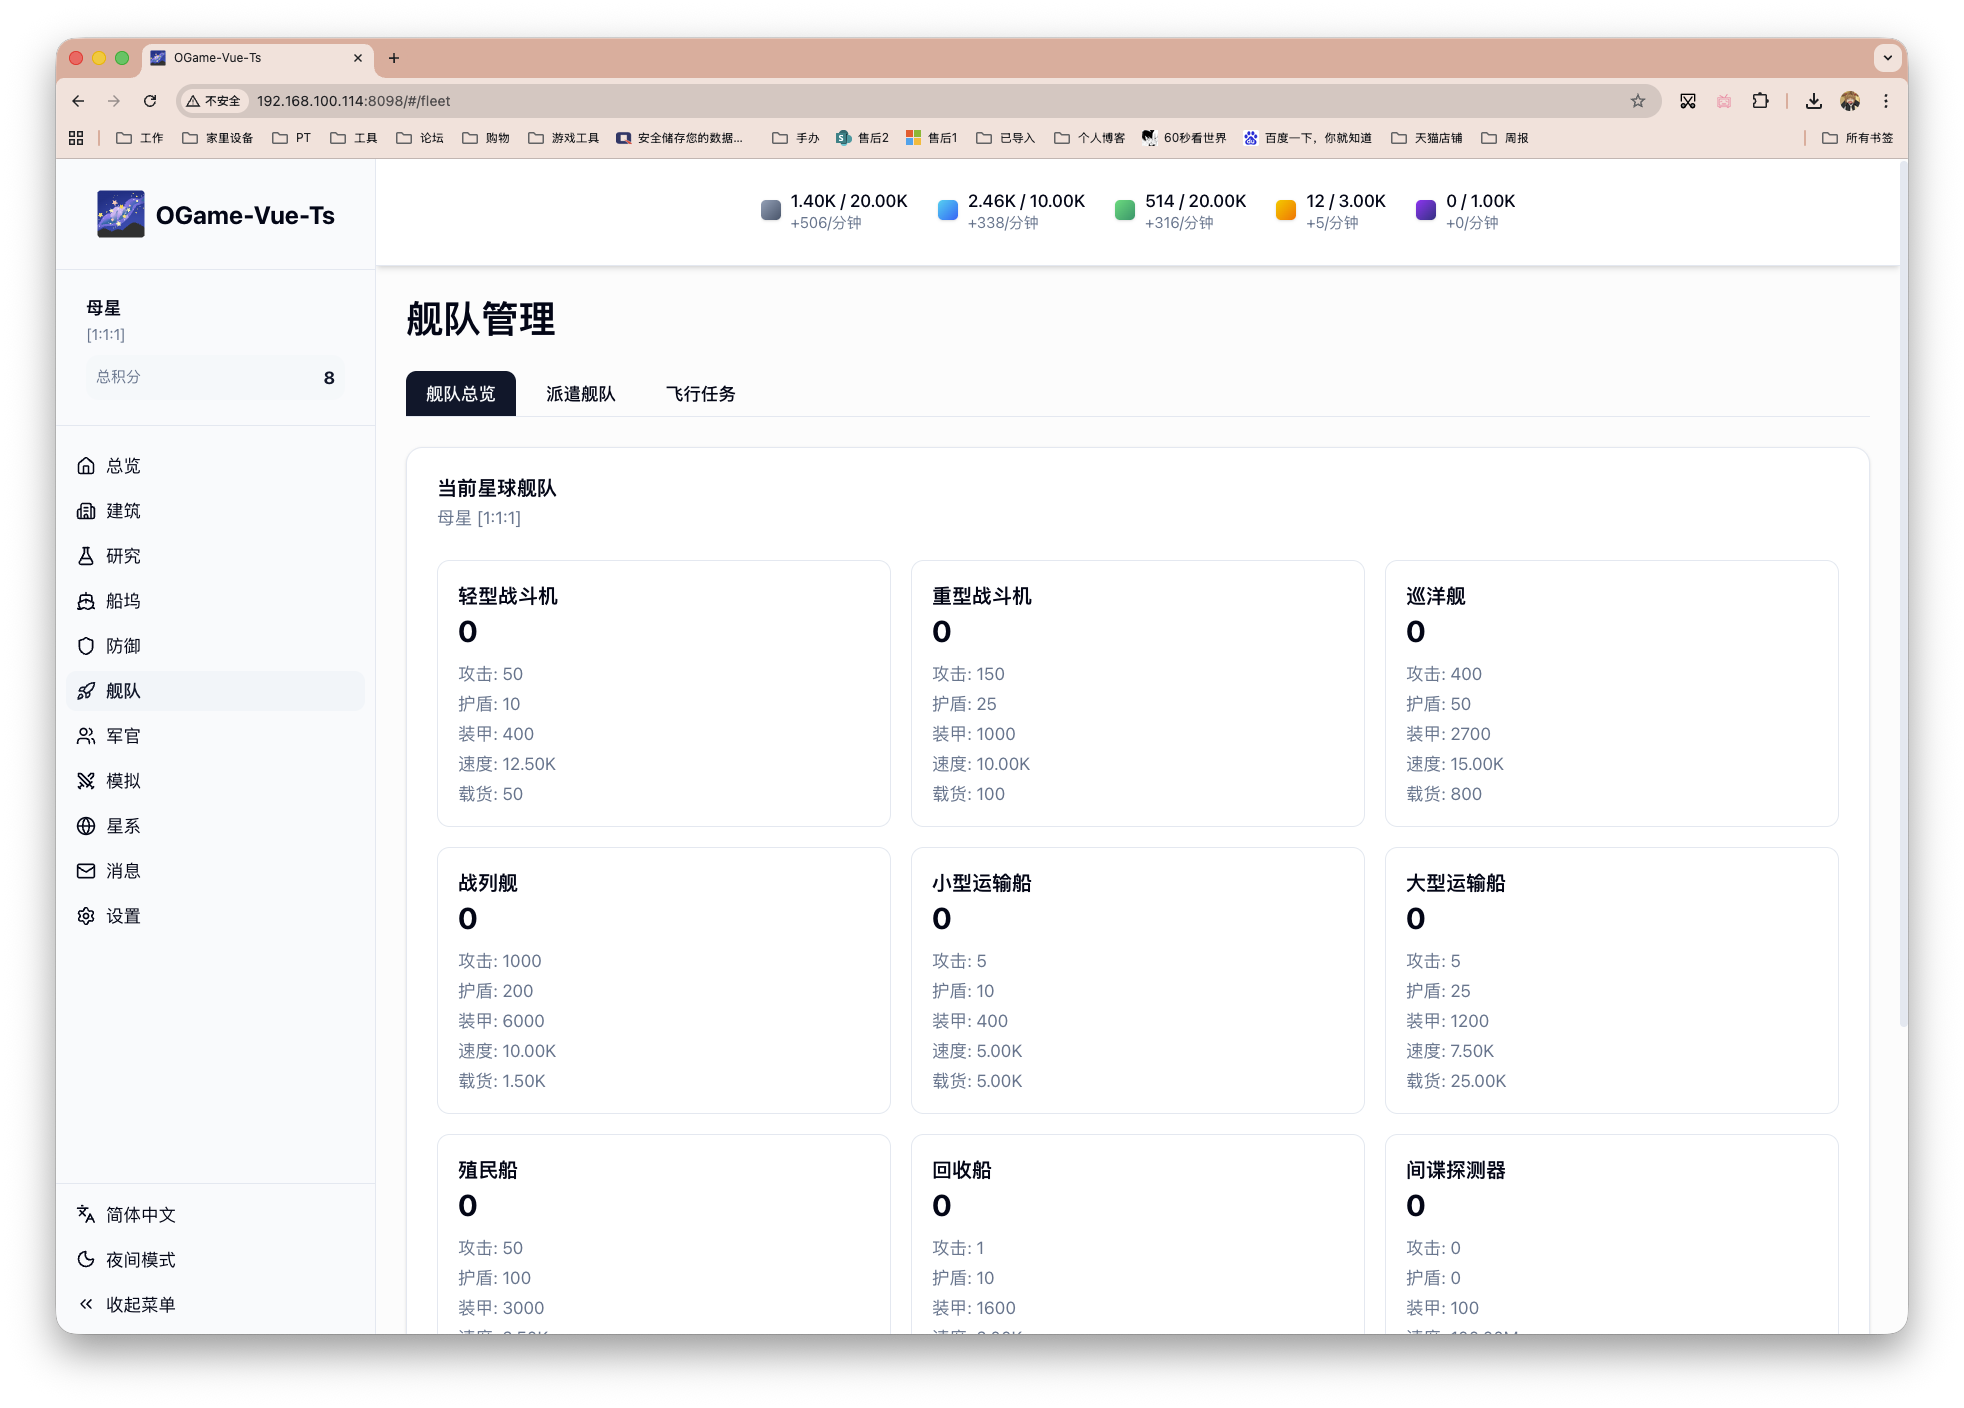Open the 总览 overview page
Image resolution: width=1964 pixels, height=1408 pixels.
(x=121, y=465)
